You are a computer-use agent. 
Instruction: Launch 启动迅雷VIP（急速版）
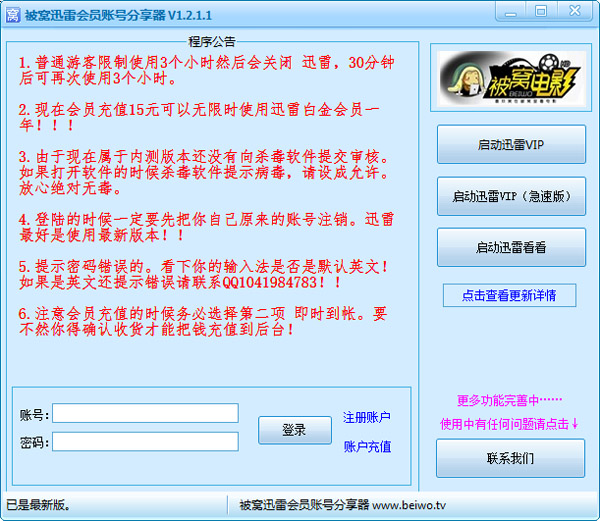click(511, 196)
